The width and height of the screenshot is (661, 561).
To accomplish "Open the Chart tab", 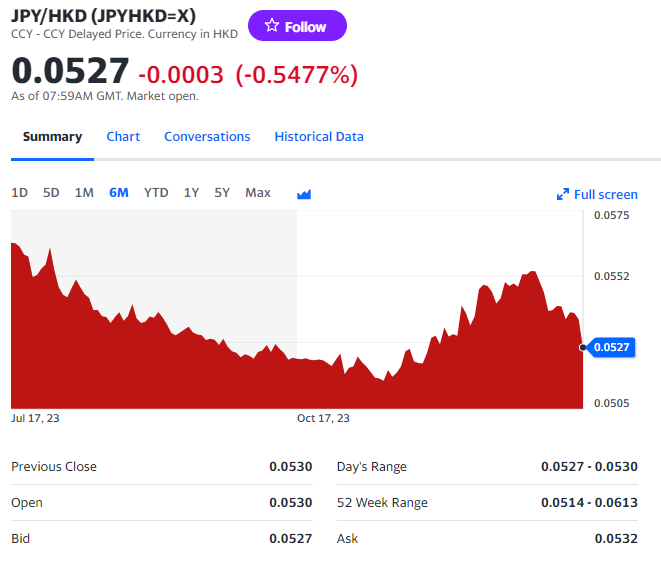I will point(123,136).
